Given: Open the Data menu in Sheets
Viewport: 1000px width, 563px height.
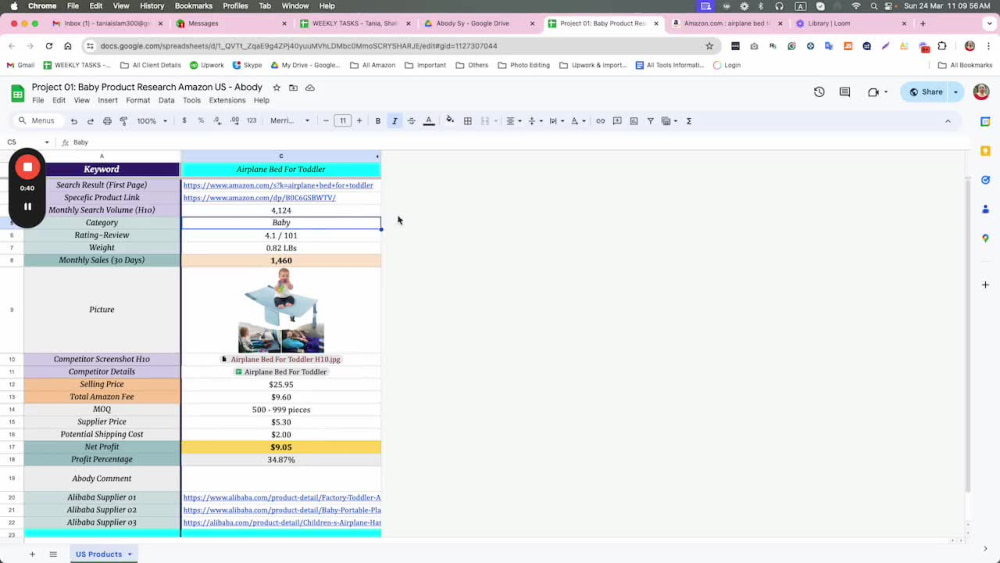Looking at the screenshot, I should pos(166,100).
